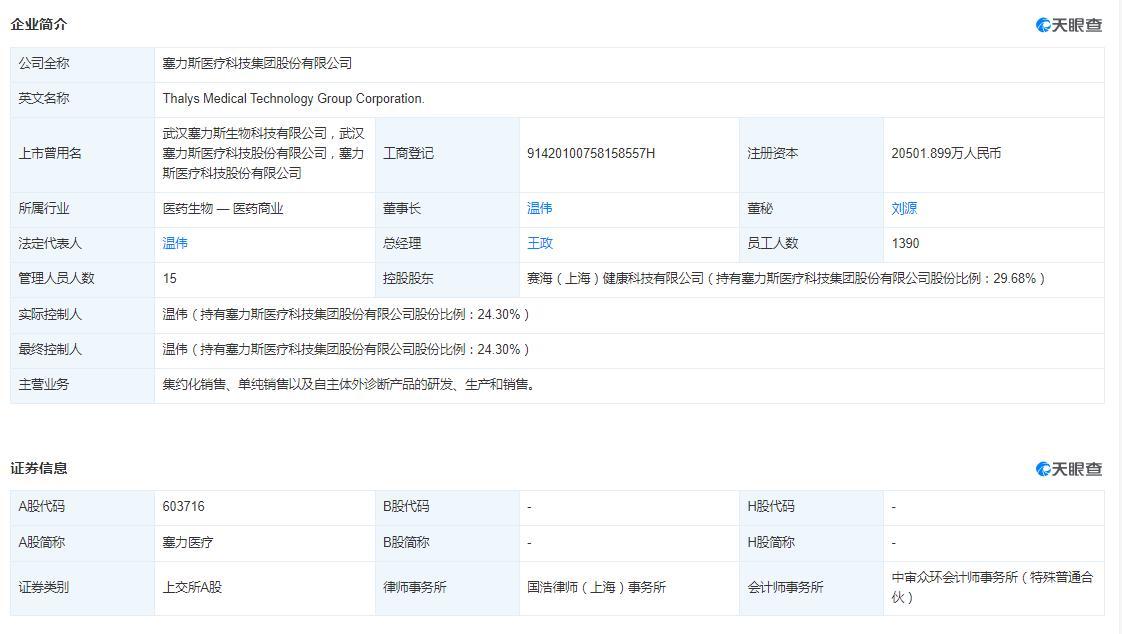
Task: Open legal representative link 温伟
Action: pyautogui.click(x=175, y=243)
